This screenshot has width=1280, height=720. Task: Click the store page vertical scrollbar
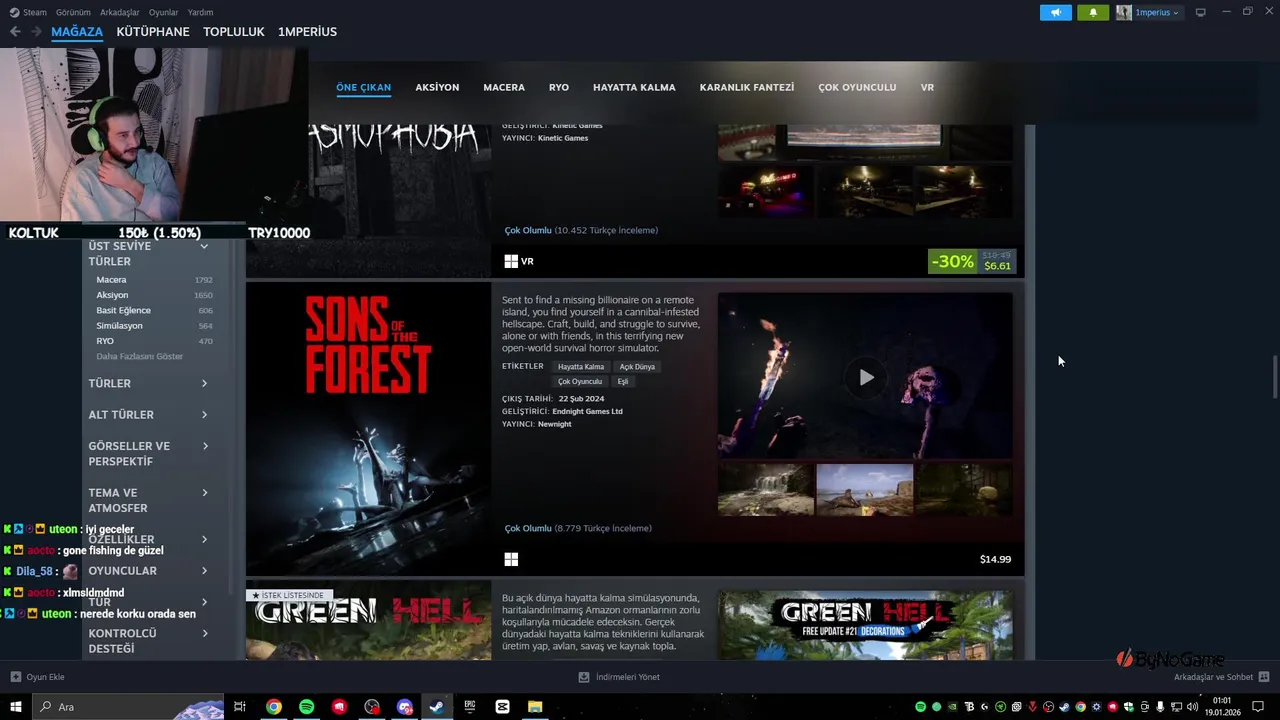coord(1274,376)
